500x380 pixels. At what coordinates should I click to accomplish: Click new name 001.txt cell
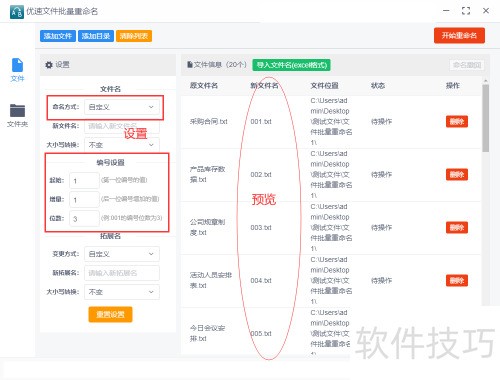tap(261, 121)
